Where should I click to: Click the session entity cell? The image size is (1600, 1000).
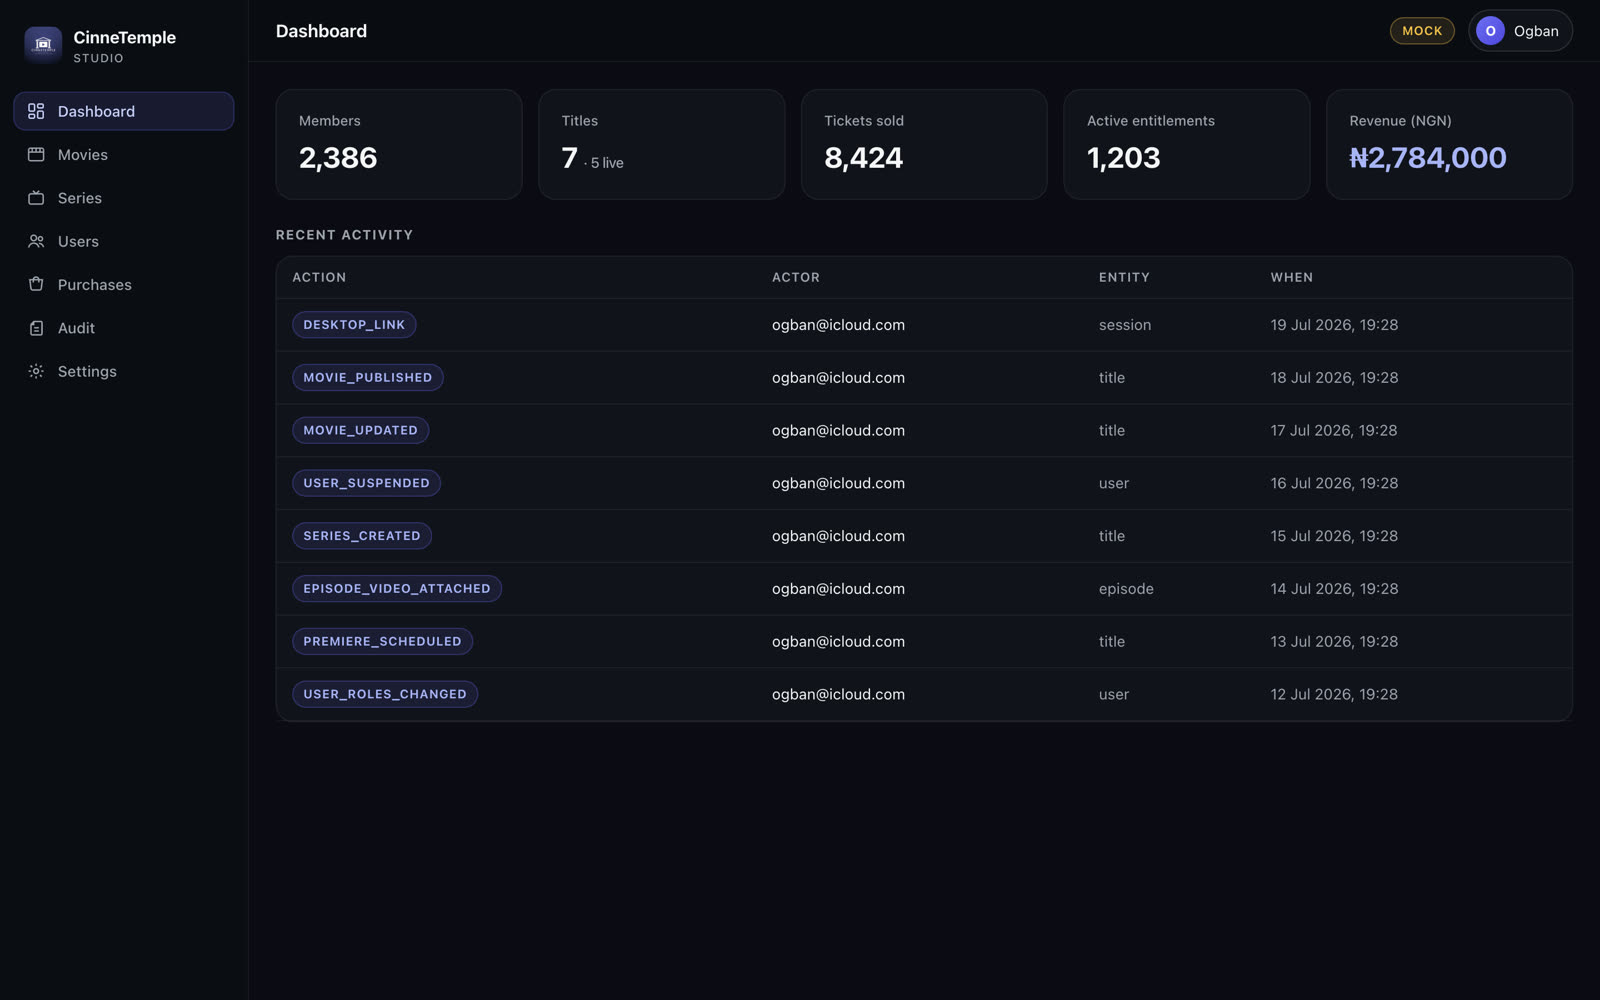[1125, 325]
